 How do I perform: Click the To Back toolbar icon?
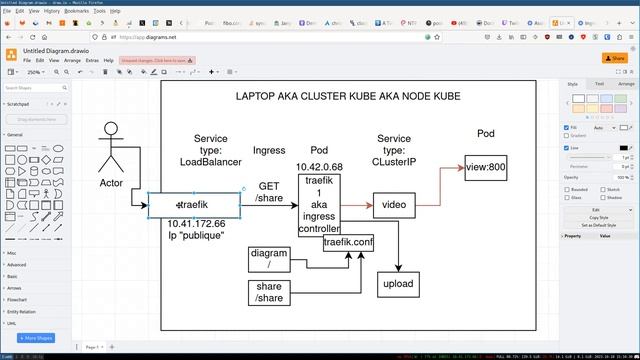point(130,72)
